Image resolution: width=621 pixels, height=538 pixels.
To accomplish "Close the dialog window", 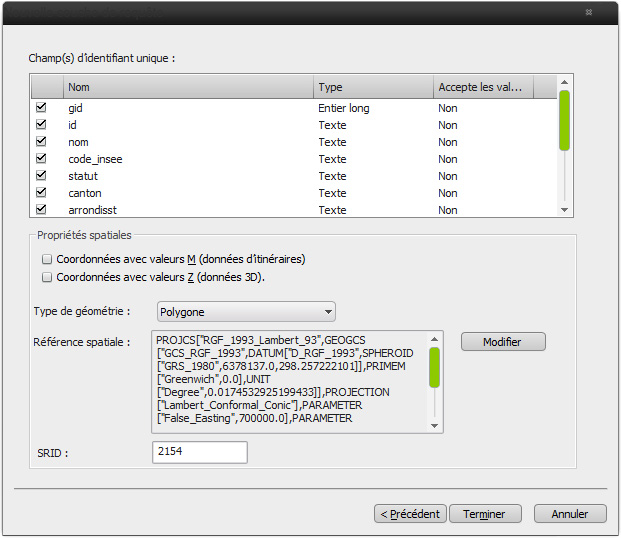I will click(588, 12).
